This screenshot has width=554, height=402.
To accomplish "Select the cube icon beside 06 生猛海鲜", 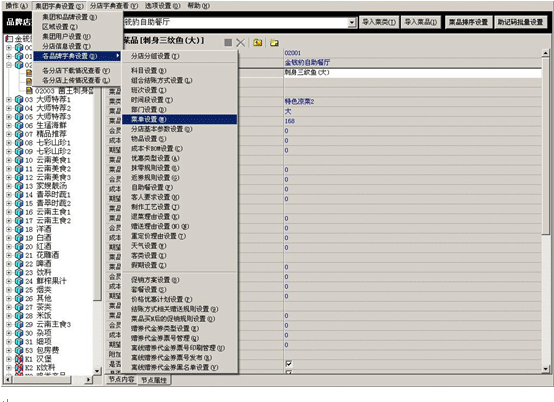I will [19, 125].
